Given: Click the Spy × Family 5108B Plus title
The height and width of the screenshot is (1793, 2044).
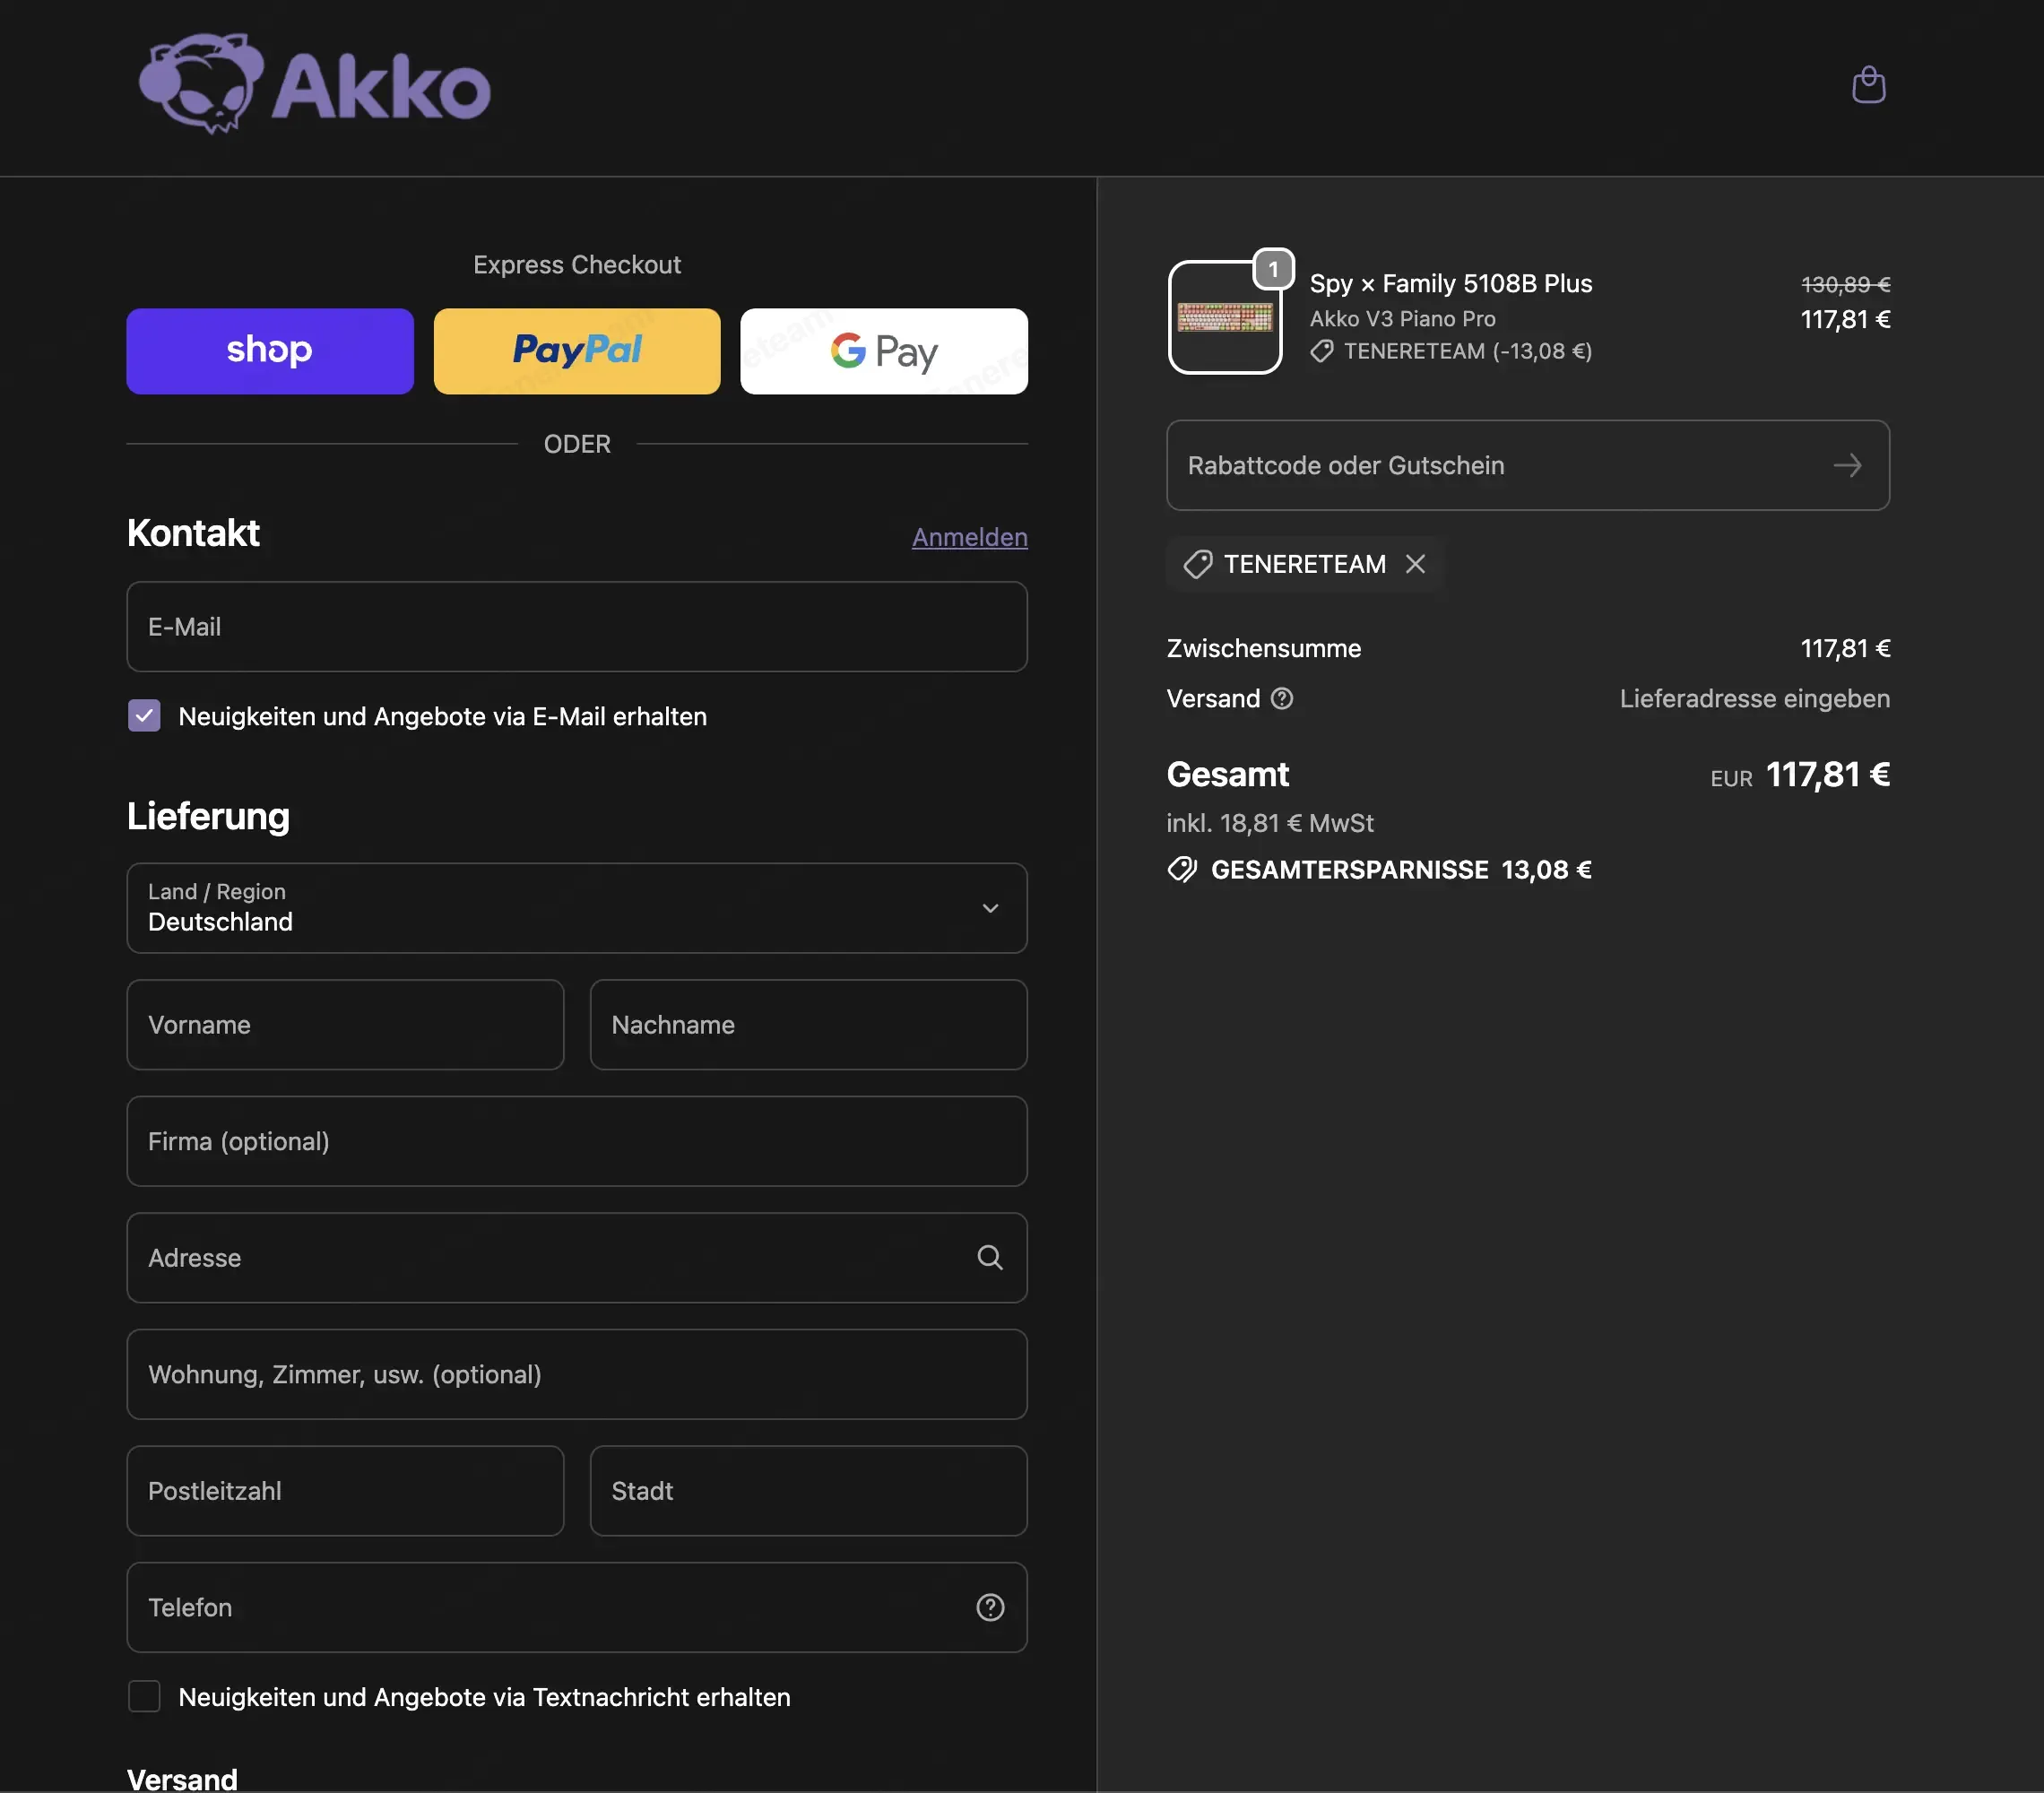Looking at the screenshot, I should 1451,284.
